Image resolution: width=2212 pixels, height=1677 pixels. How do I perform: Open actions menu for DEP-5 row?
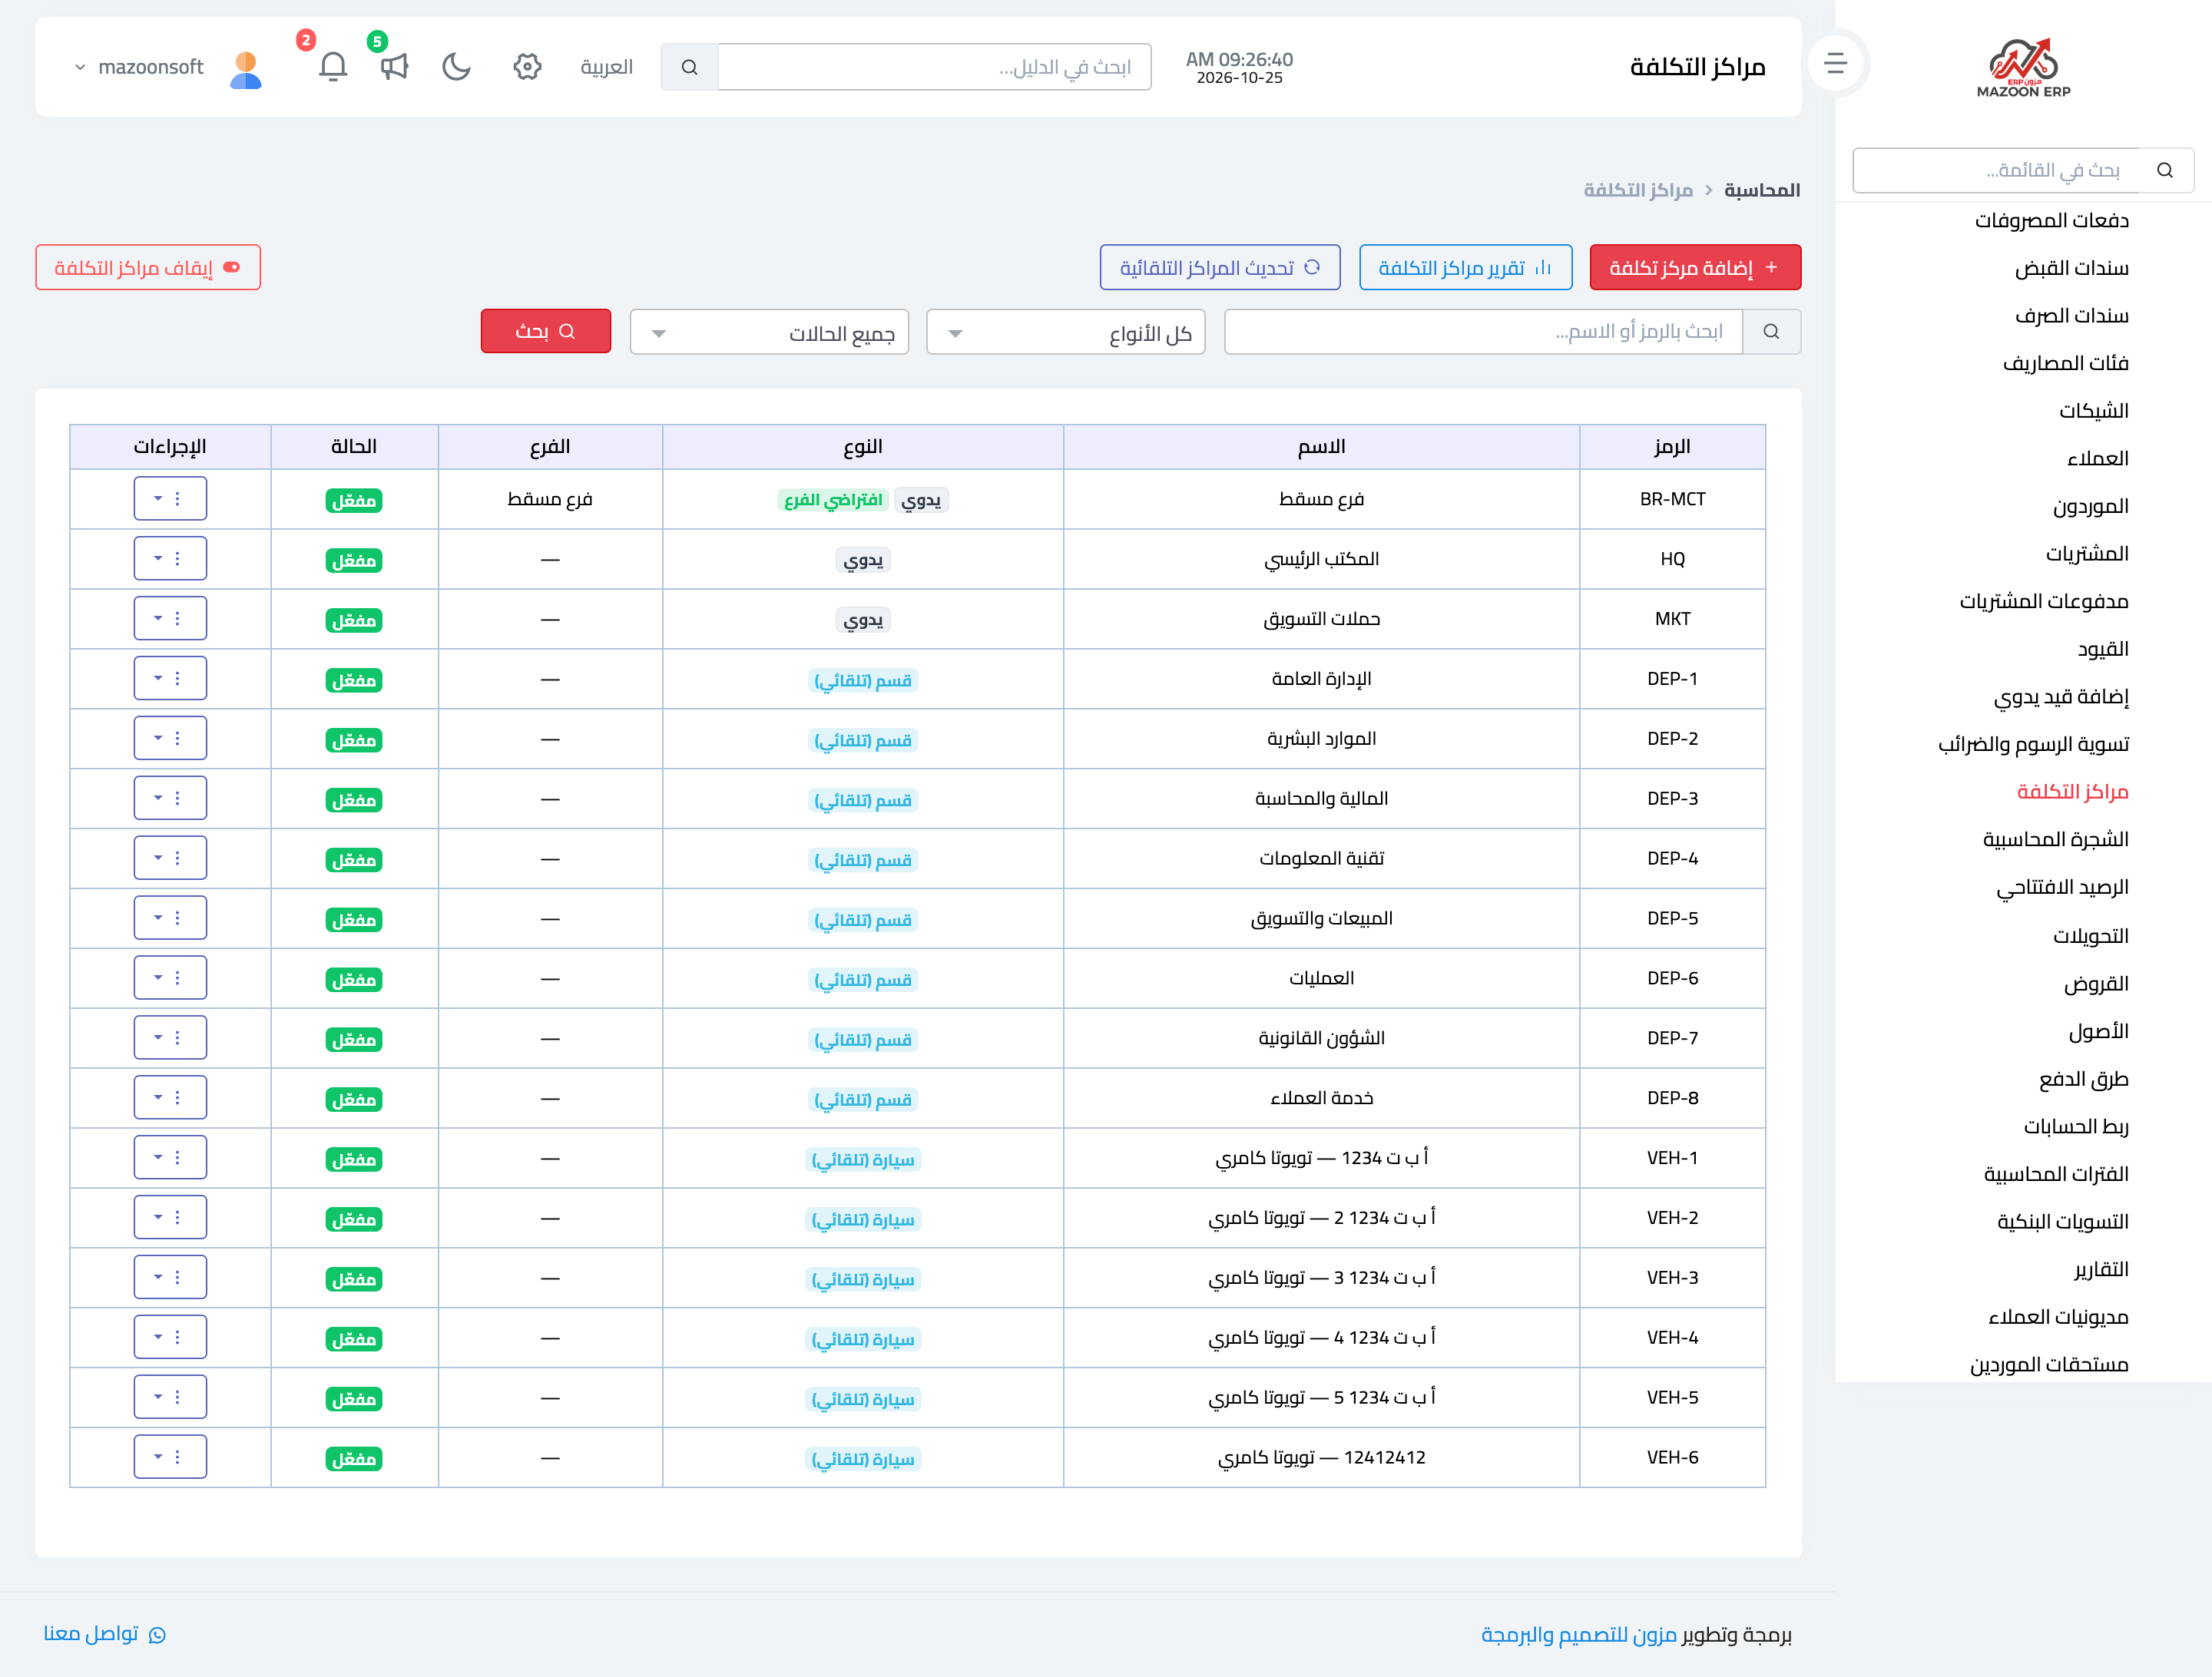(x=170, y=918)
